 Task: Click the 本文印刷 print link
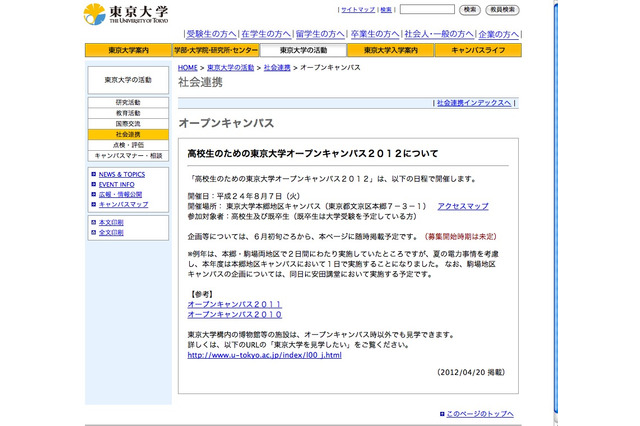(x=111, y=222)
